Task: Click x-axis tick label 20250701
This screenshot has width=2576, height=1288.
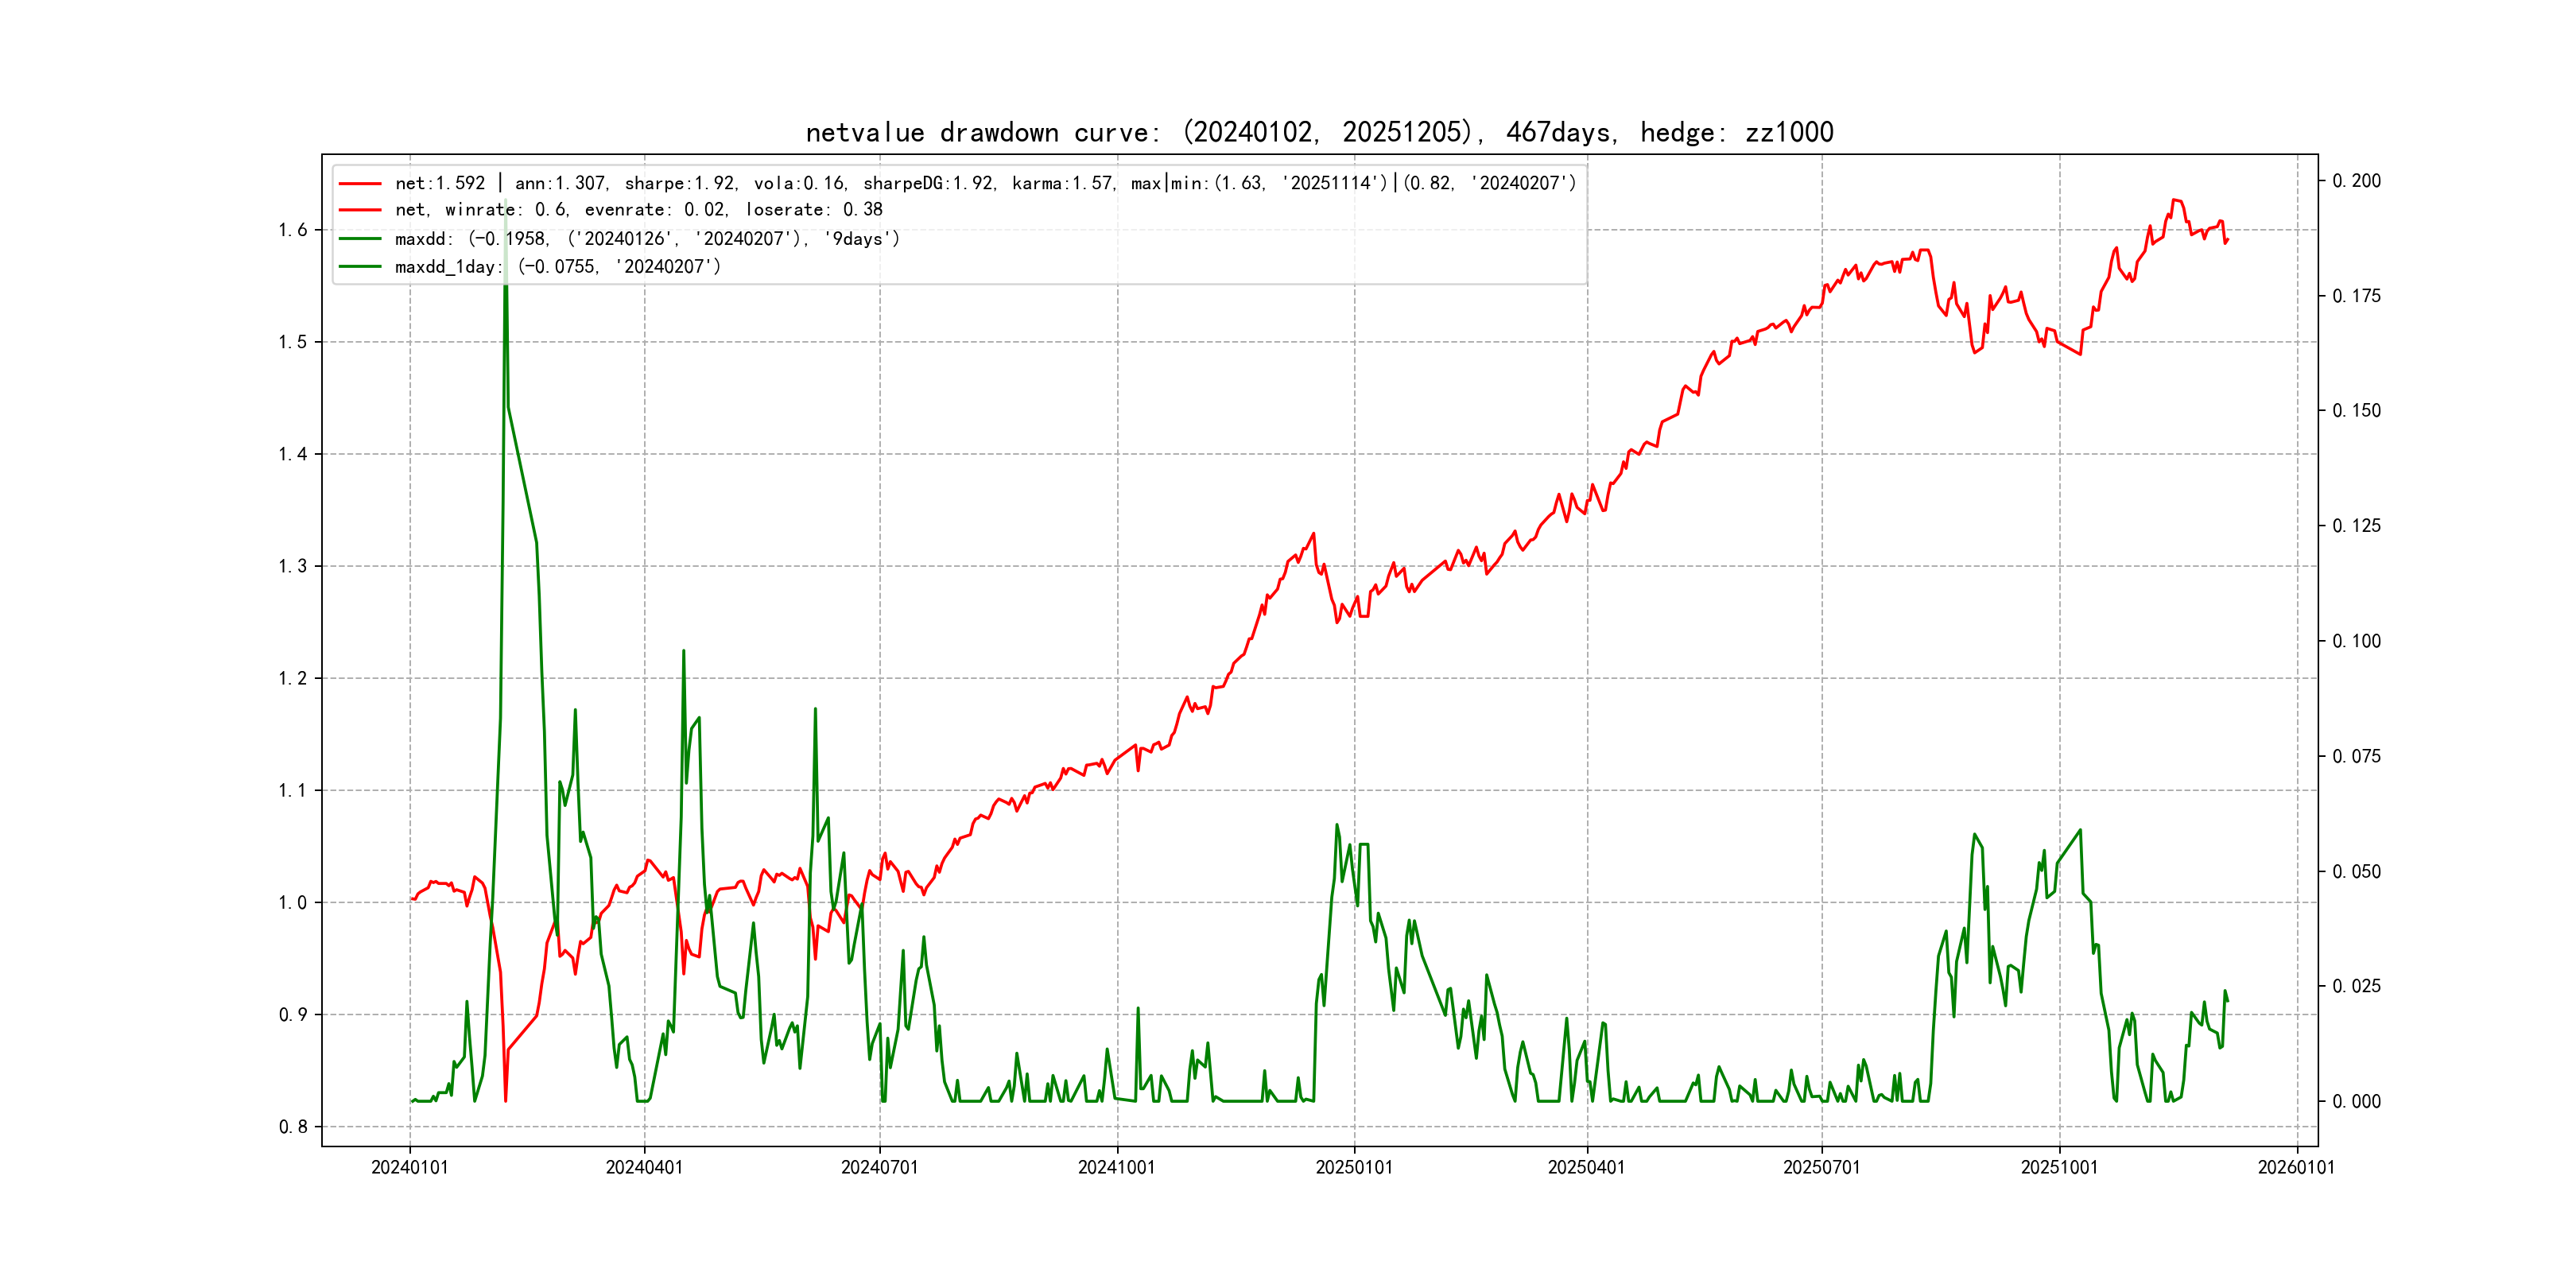Action: point(1821,1168)
